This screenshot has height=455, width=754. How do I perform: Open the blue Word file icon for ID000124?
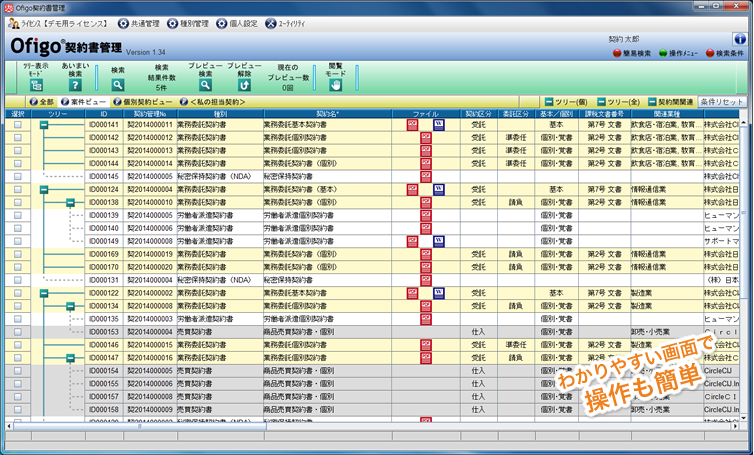point(439,188)
